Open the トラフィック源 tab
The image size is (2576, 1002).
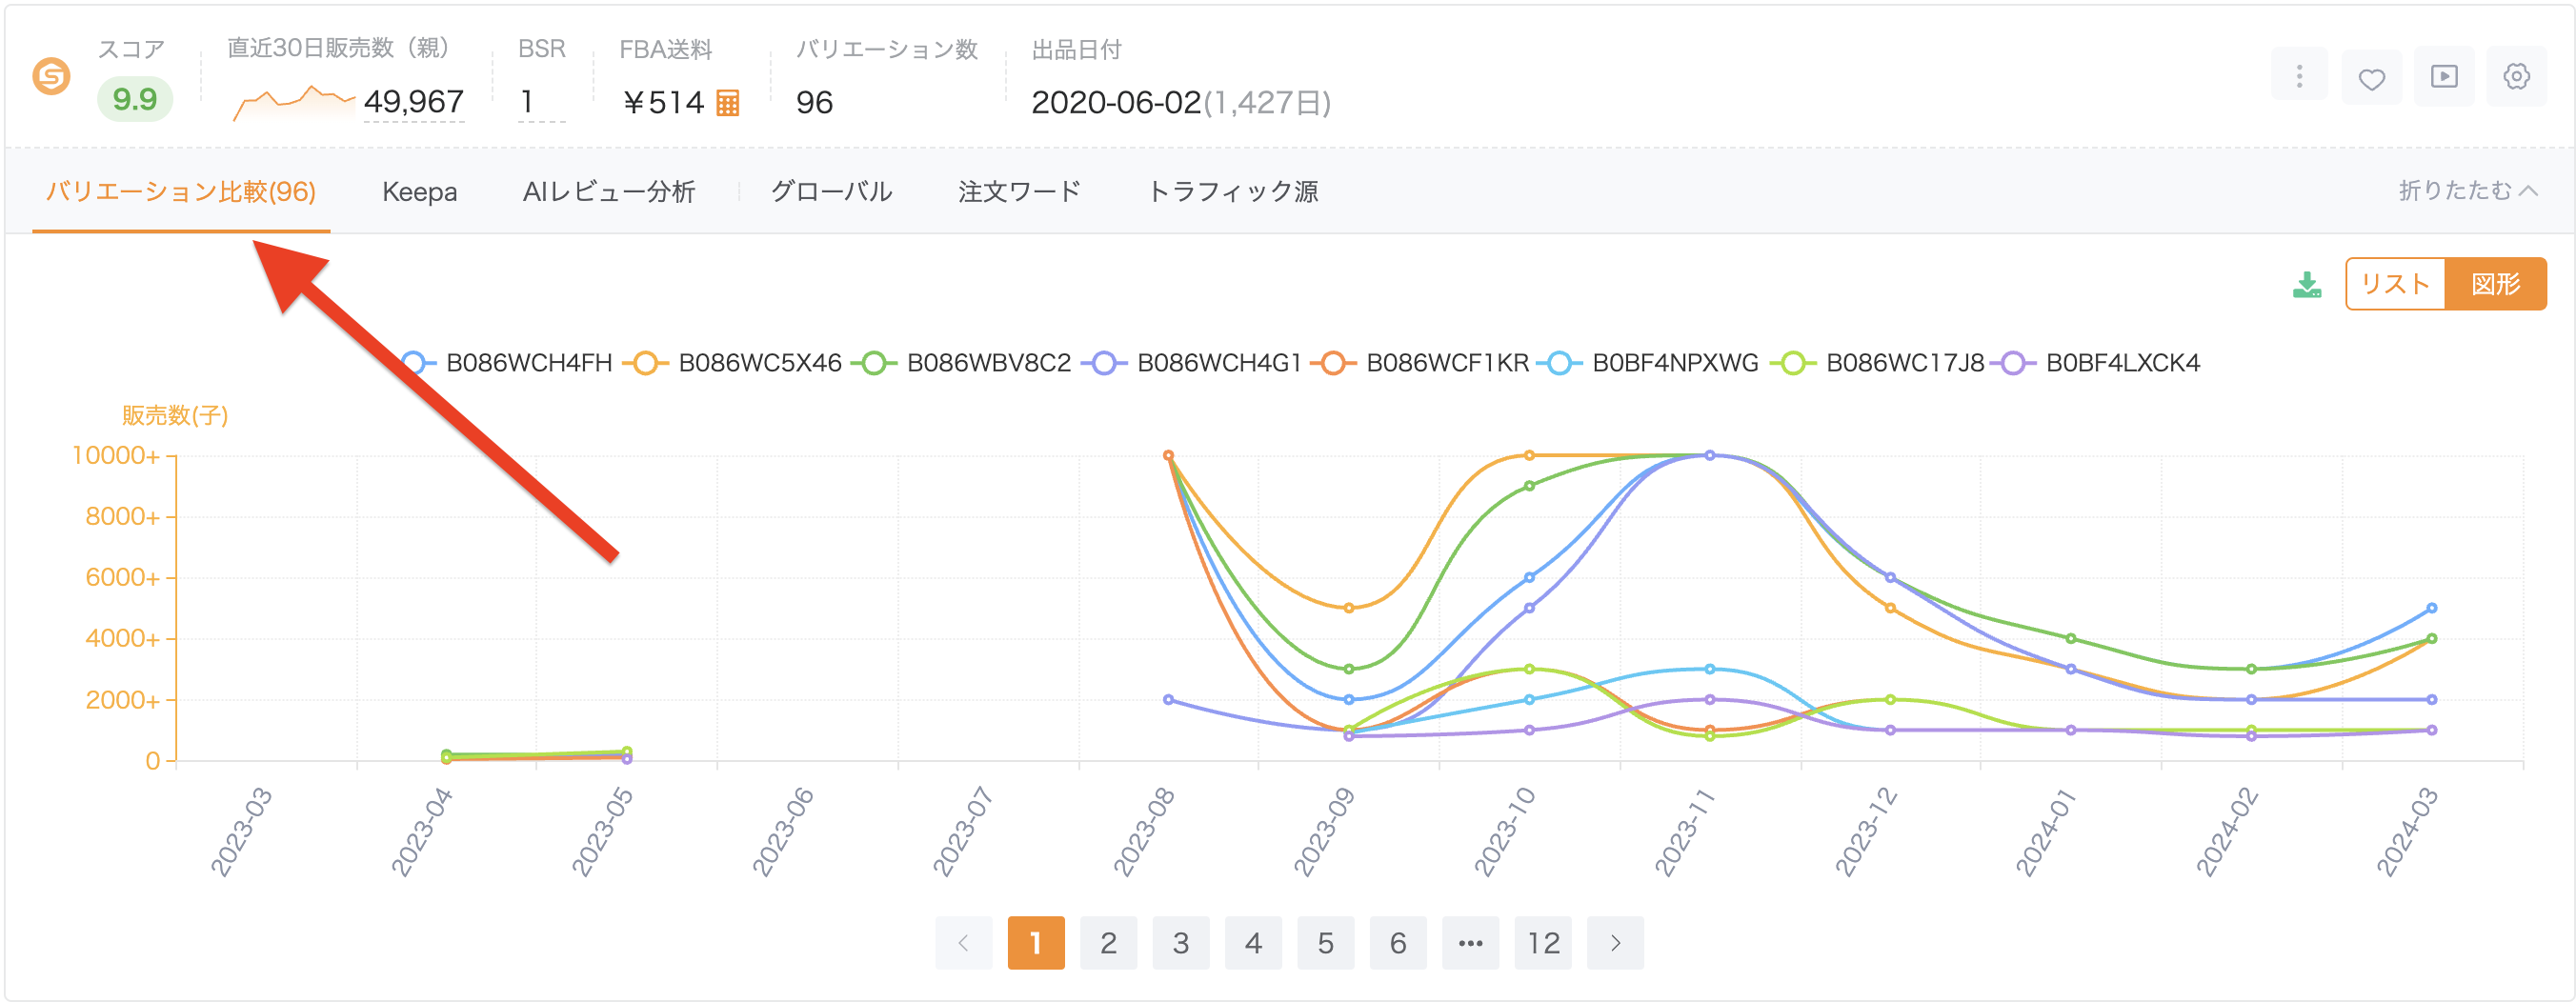click(1232, 191)
